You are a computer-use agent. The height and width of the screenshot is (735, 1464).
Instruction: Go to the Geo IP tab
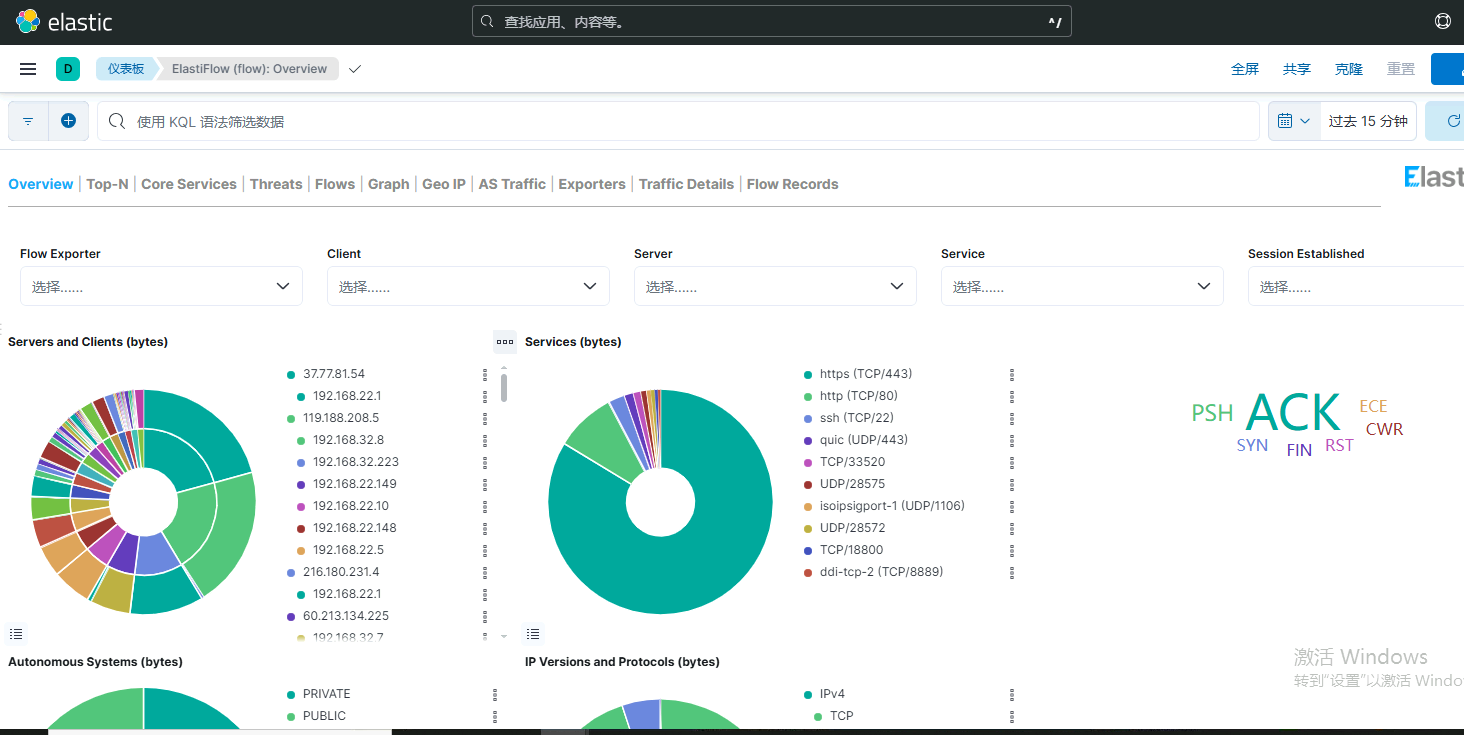[x=444, y=184]
